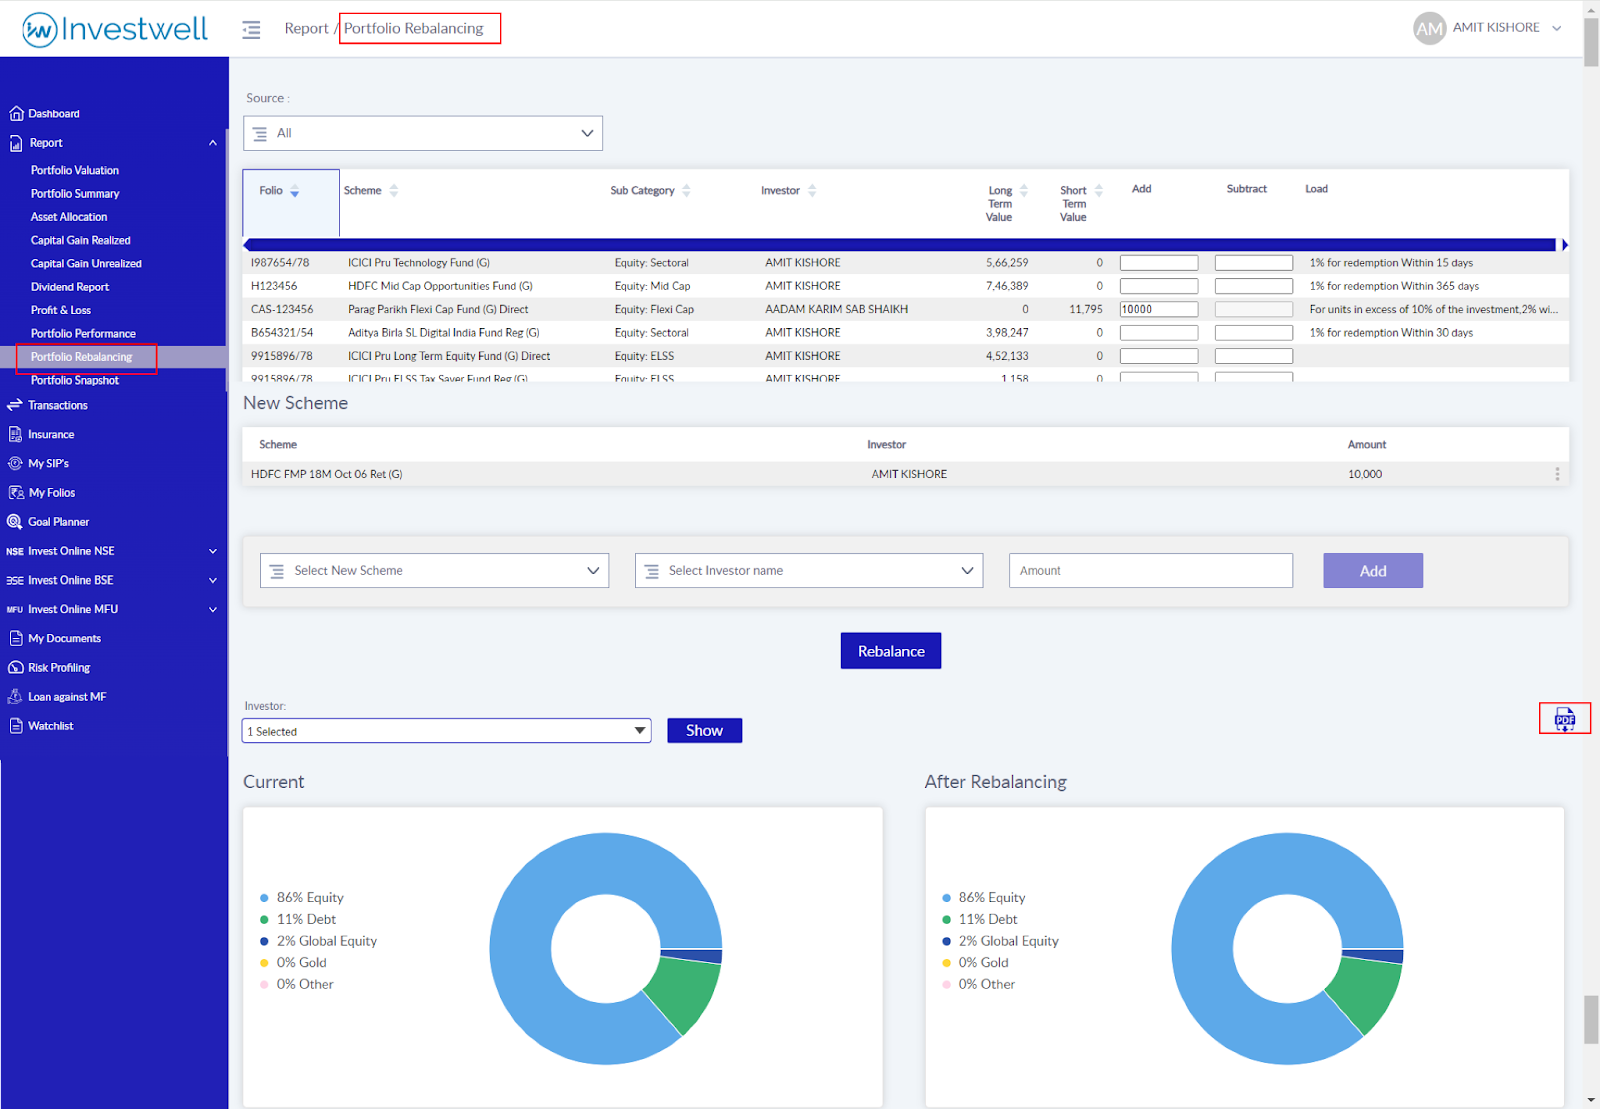Click the Debt legend in Current chart
The height and width of the screenshot is (1109, 1600).
[298, 920]
